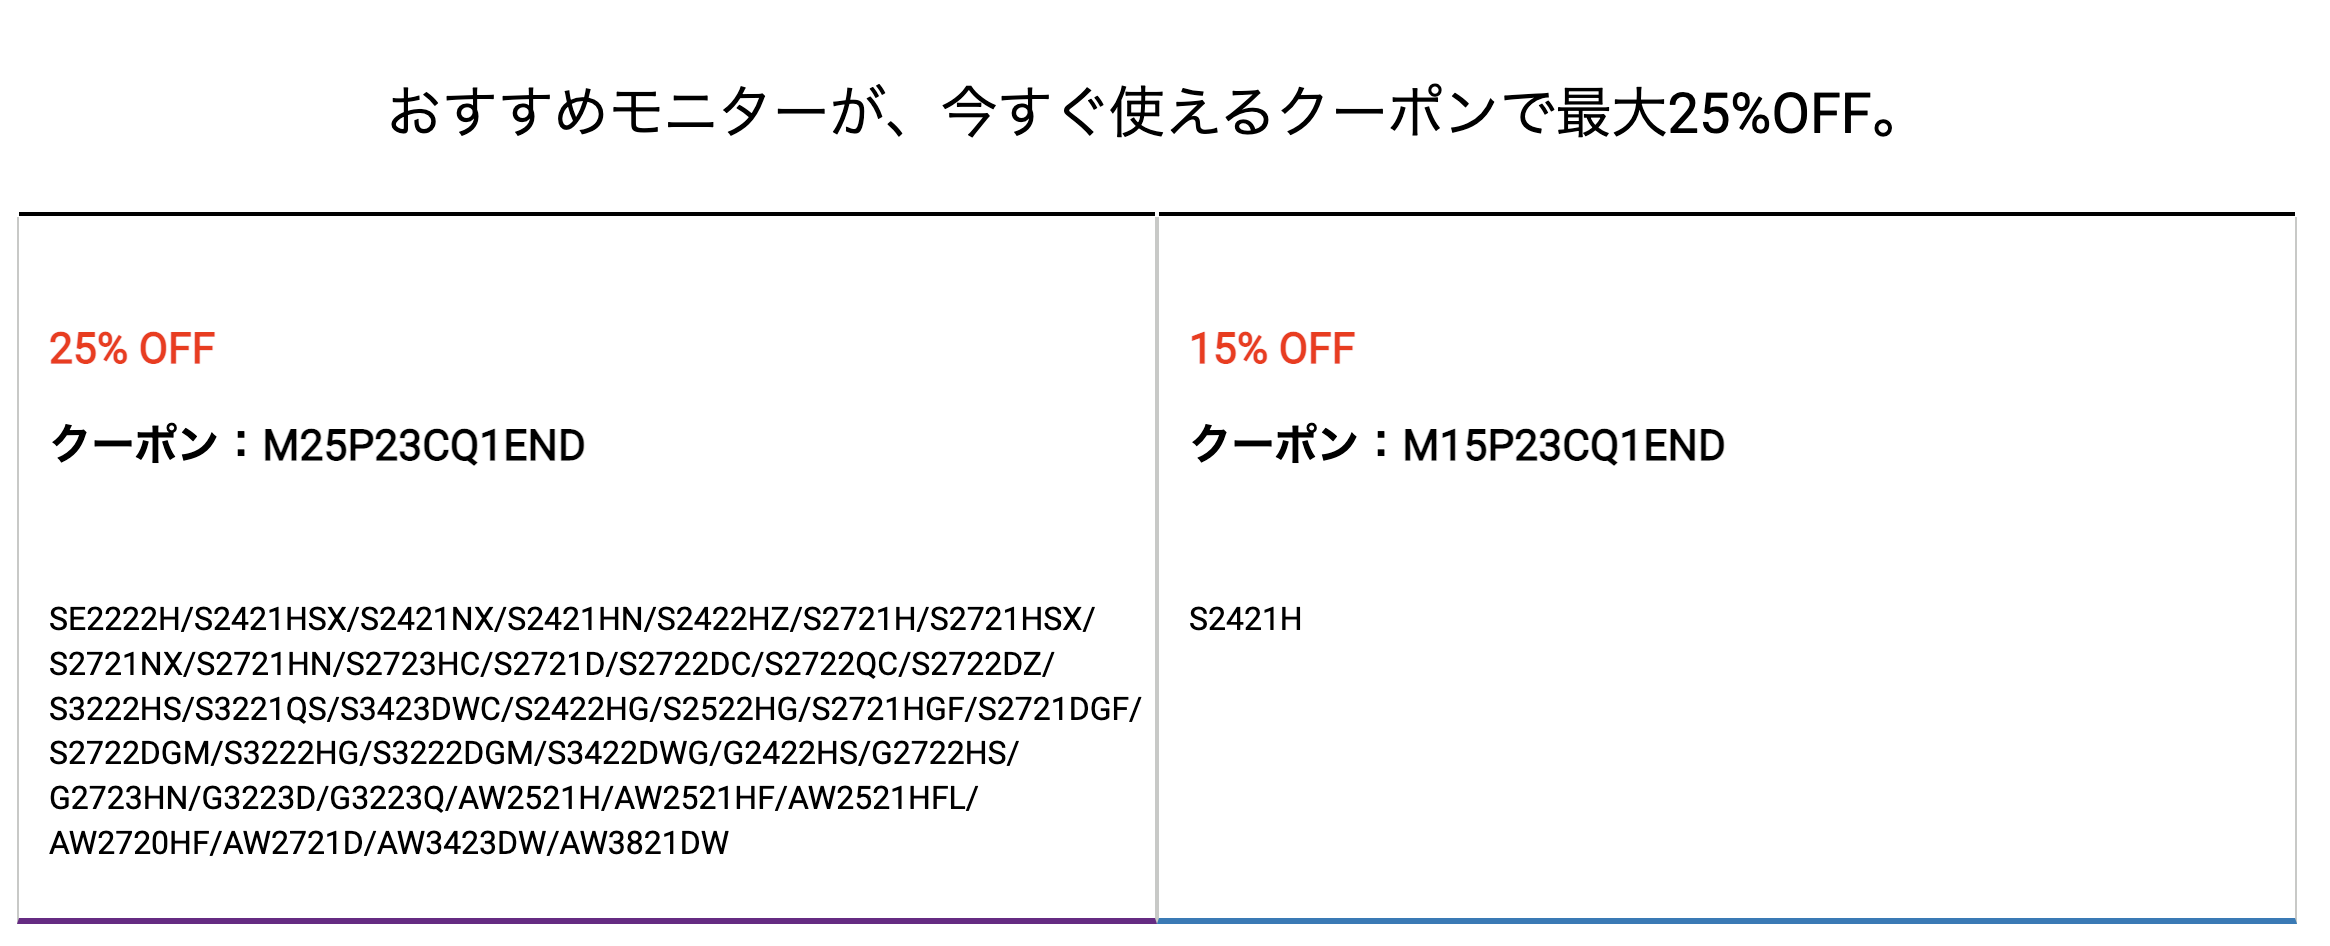This screenshot has width=2330, height=946.
Task: Click model AW2720HF in the last line
Action: click(x=129, y=843)
